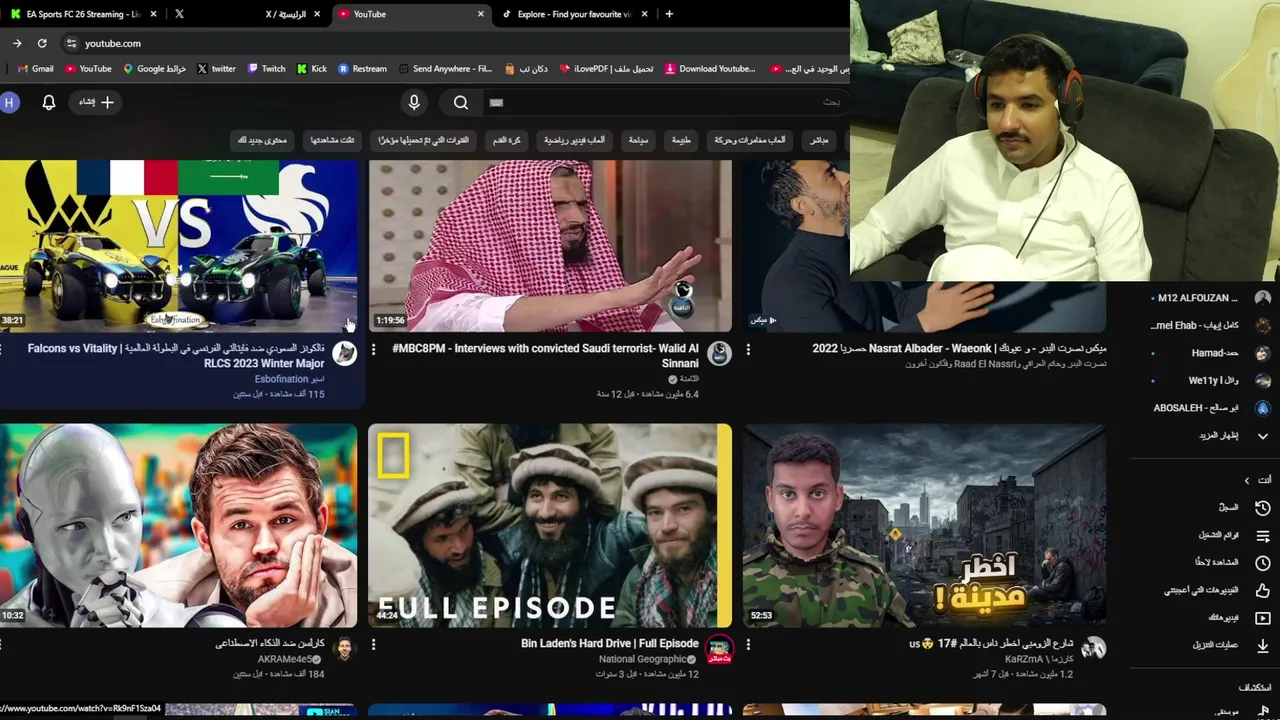Screen dimensions: 1280x720
Task: Open the Carlsen versus AI chess thumbnail
Action: (x=178, y=526)
